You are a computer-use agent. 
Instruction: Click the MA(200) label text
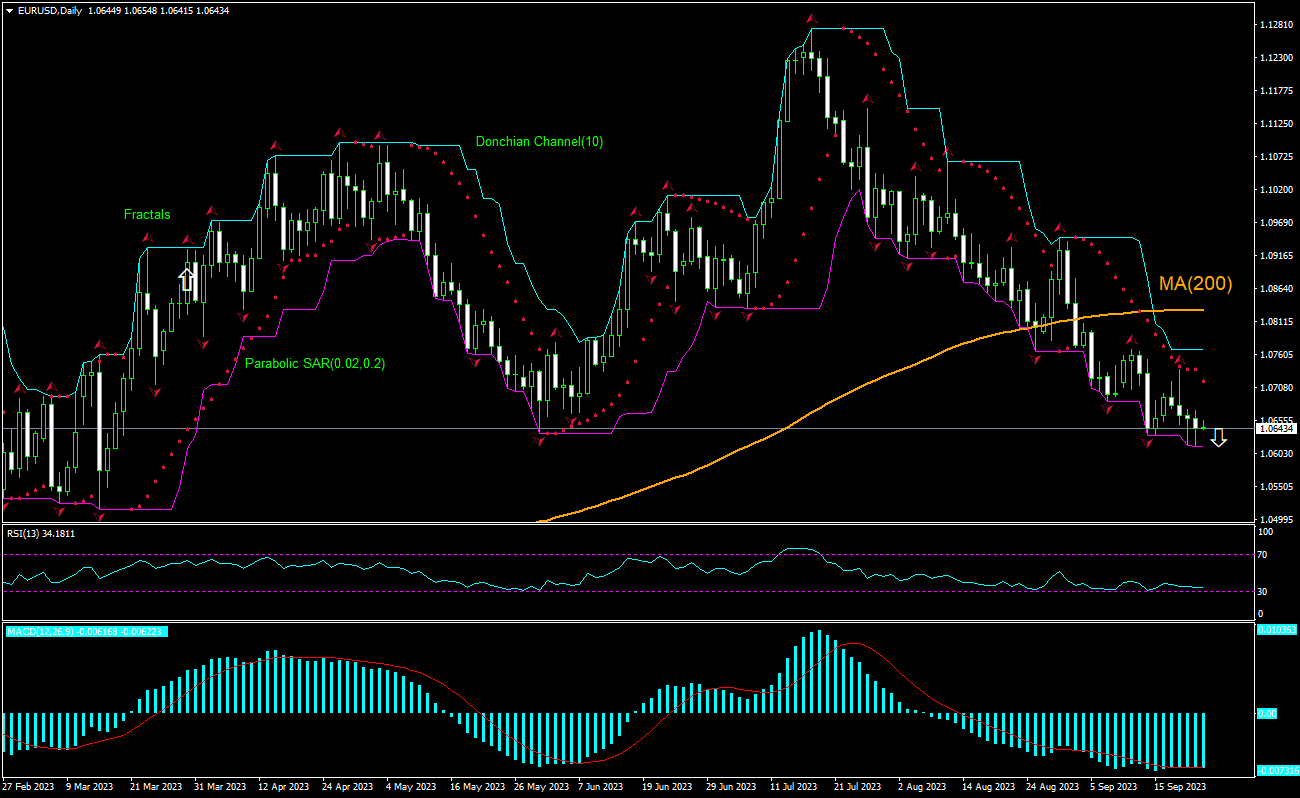[x=1196, y=285]
